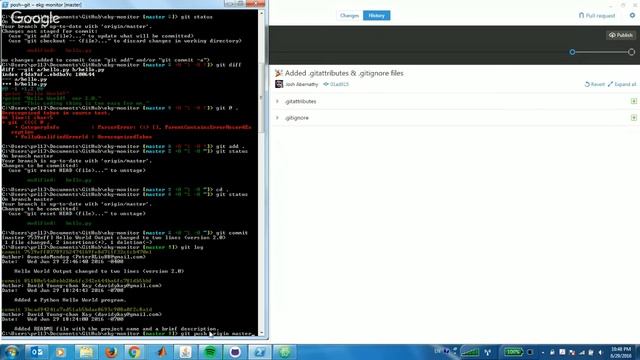640x360 pixels.
Task: Open File Explorer from the taskbar
Action: 86,352
